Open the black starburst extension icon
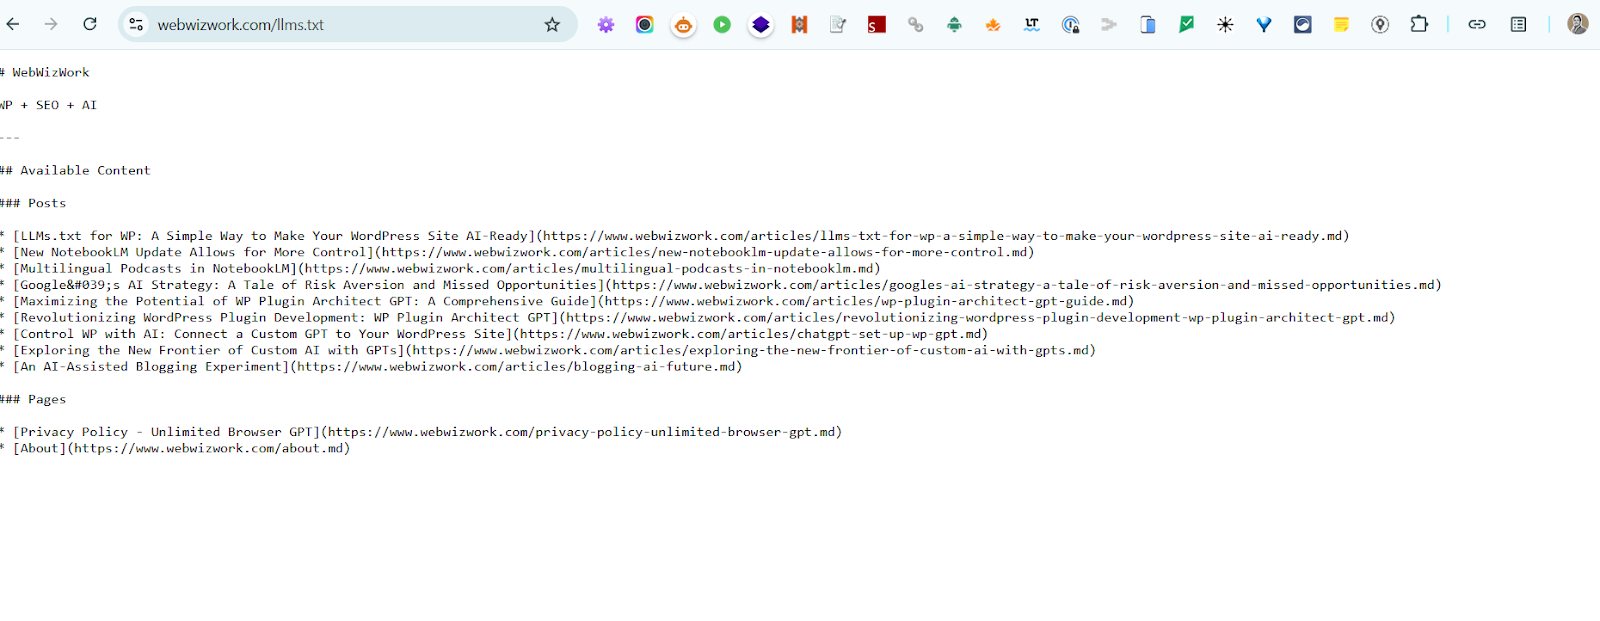This screenshot has width=1600, height=621. [x=1225, y=25]
